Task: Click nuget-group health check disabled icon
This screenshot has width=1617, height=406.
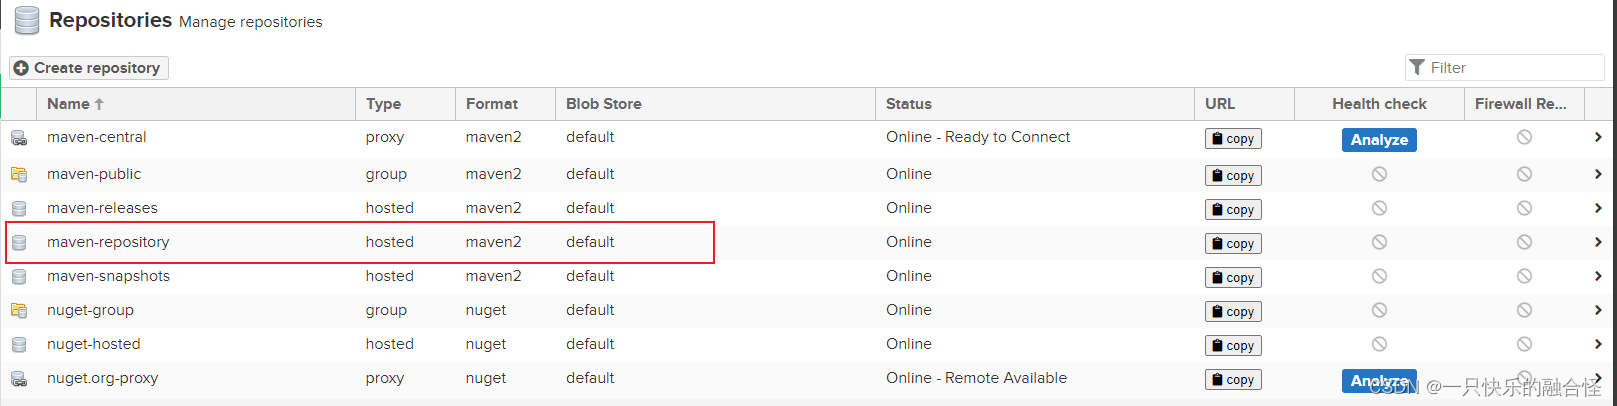Action: coord(1379,310)
